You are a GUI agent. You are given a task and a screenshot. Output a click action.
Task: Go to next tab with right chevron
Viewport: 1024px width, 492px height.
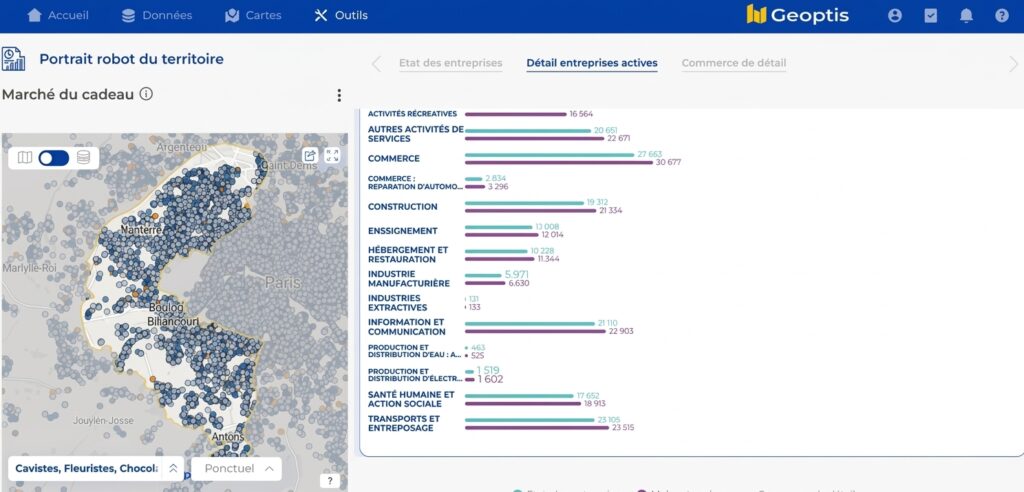click(1014, 64)
